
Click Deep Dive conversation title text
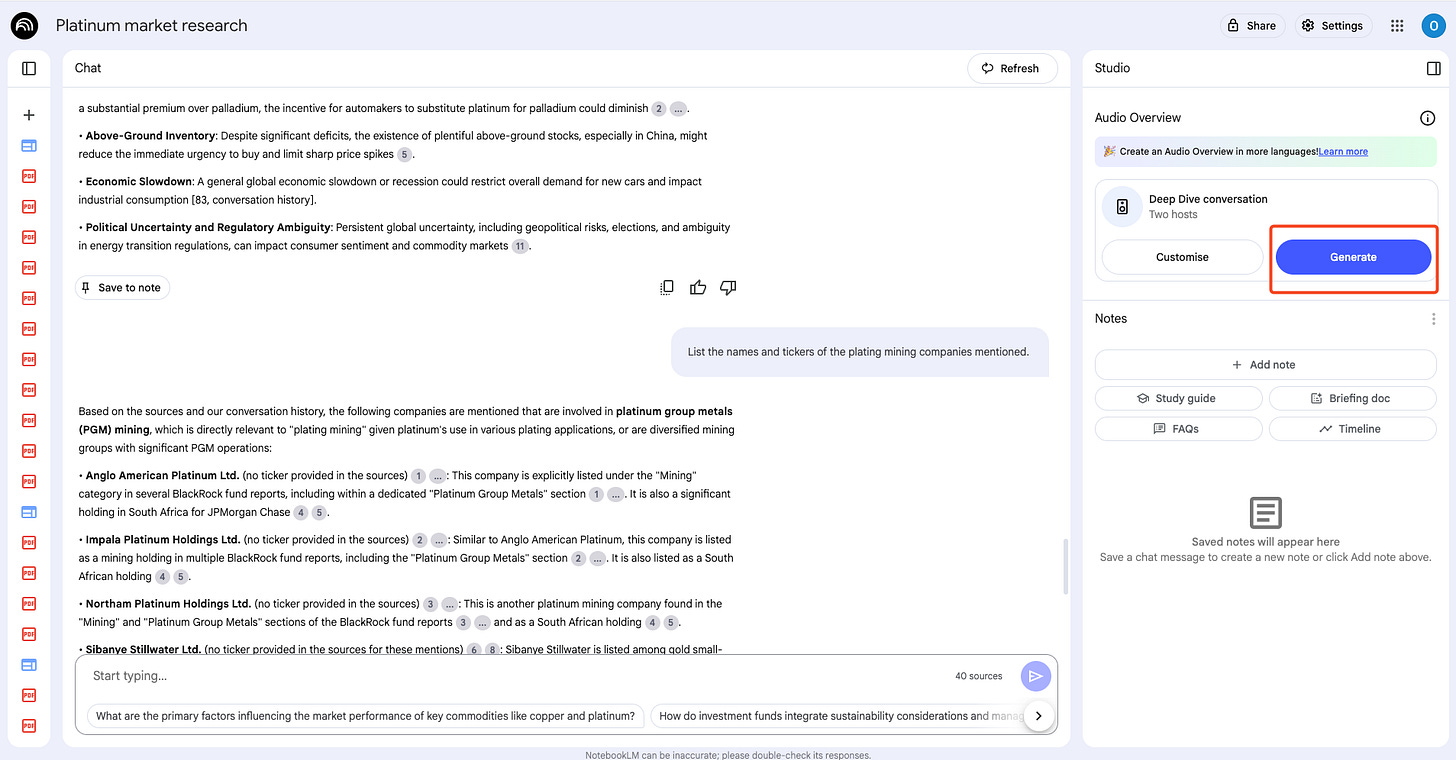pyautogui.click(x=1208, y=199)
